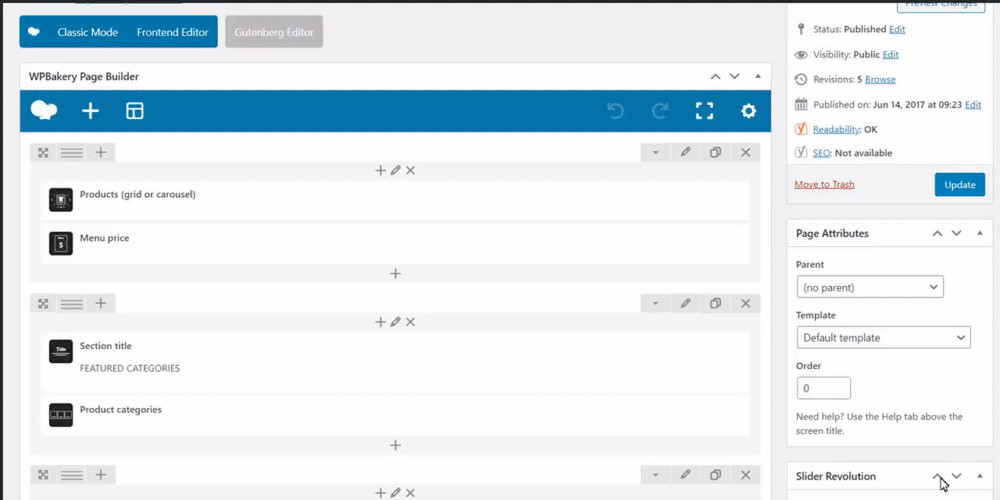The image size is (1000, 500).
Task: Select the Products (grid or carousel) element
Action: click(x=395, y=200)
